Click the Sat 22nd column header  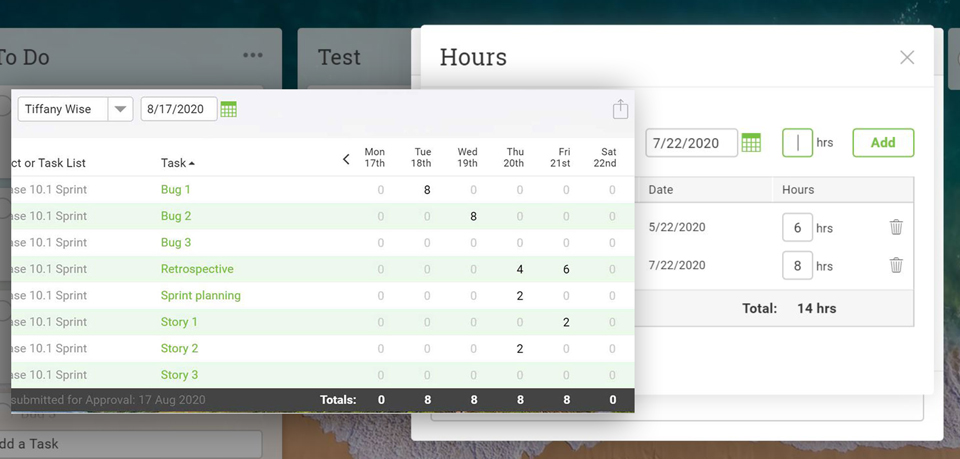[x=605, y=157]
